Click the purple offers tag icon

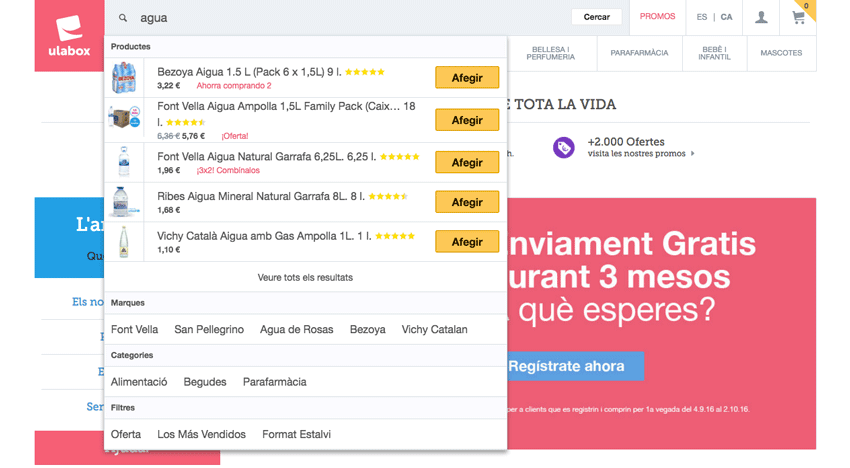pyautogui.click(x=563, y=148)
